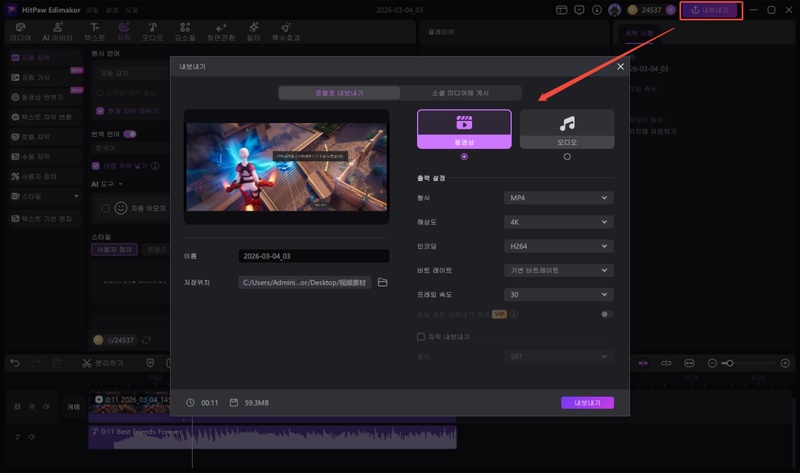The width and height of the screenshot is (800, 473).
Task: Select the 오디오 radio button
Action: click(567, 157)
